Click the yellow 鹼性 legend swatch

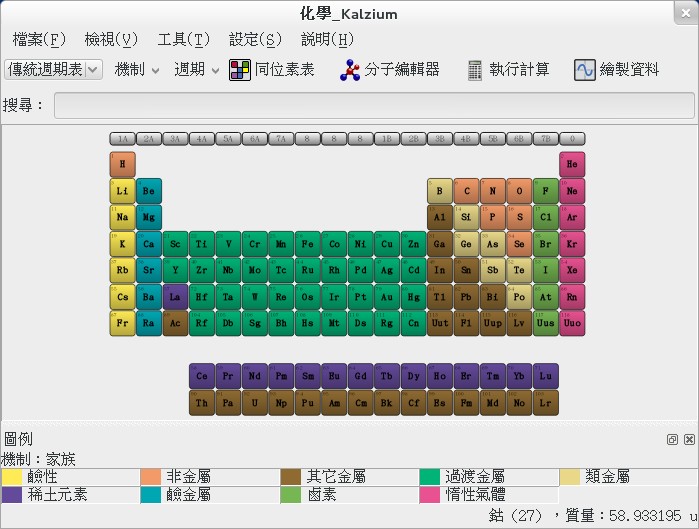coord(12,477)
